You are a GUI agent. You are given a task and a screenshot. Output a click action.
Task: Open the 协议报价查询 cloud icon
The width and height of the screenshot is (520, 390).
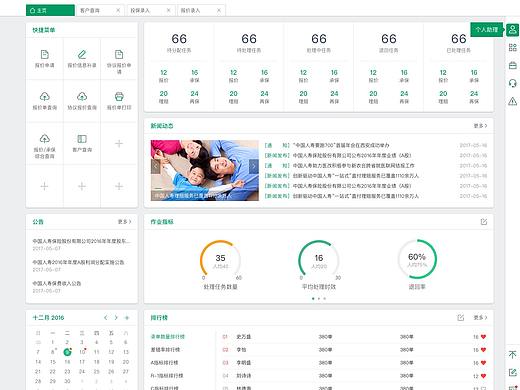(82, 97)
